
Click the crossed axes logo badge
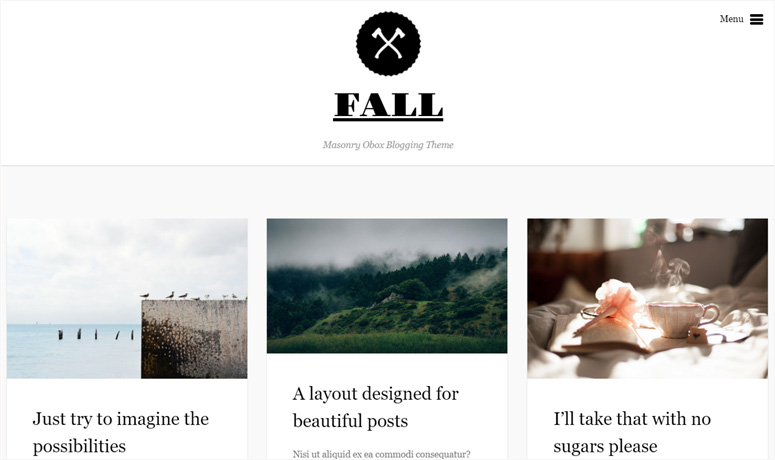point(388,43)
